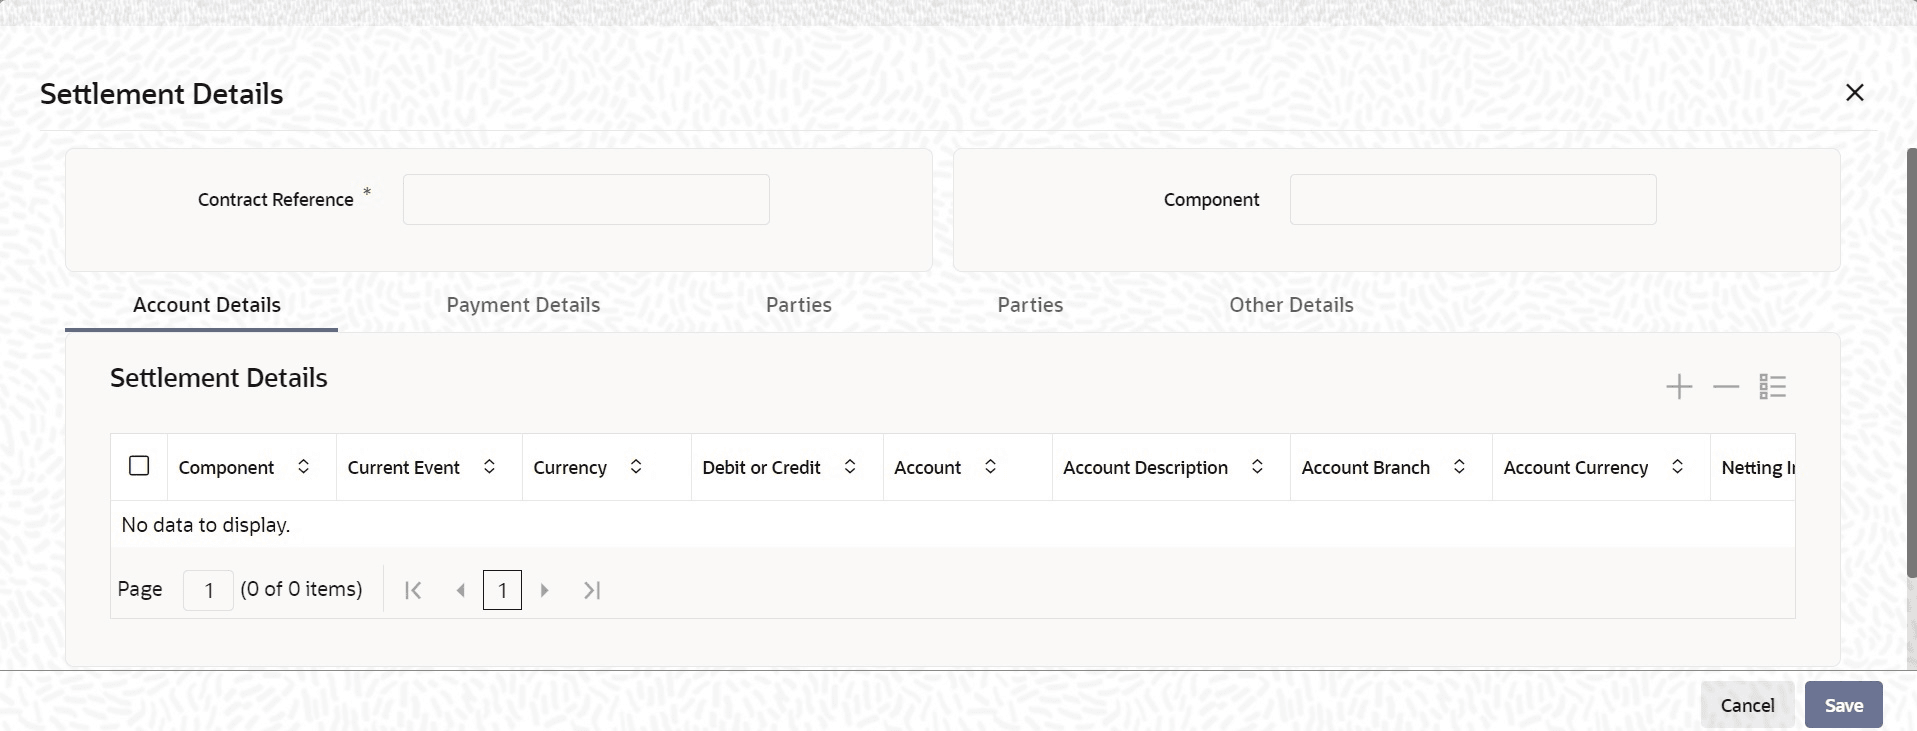Image resolution: width=1917 pixels, height=731 pixels.
Task: Go to previous page arrow
Action: coord(460,590)
